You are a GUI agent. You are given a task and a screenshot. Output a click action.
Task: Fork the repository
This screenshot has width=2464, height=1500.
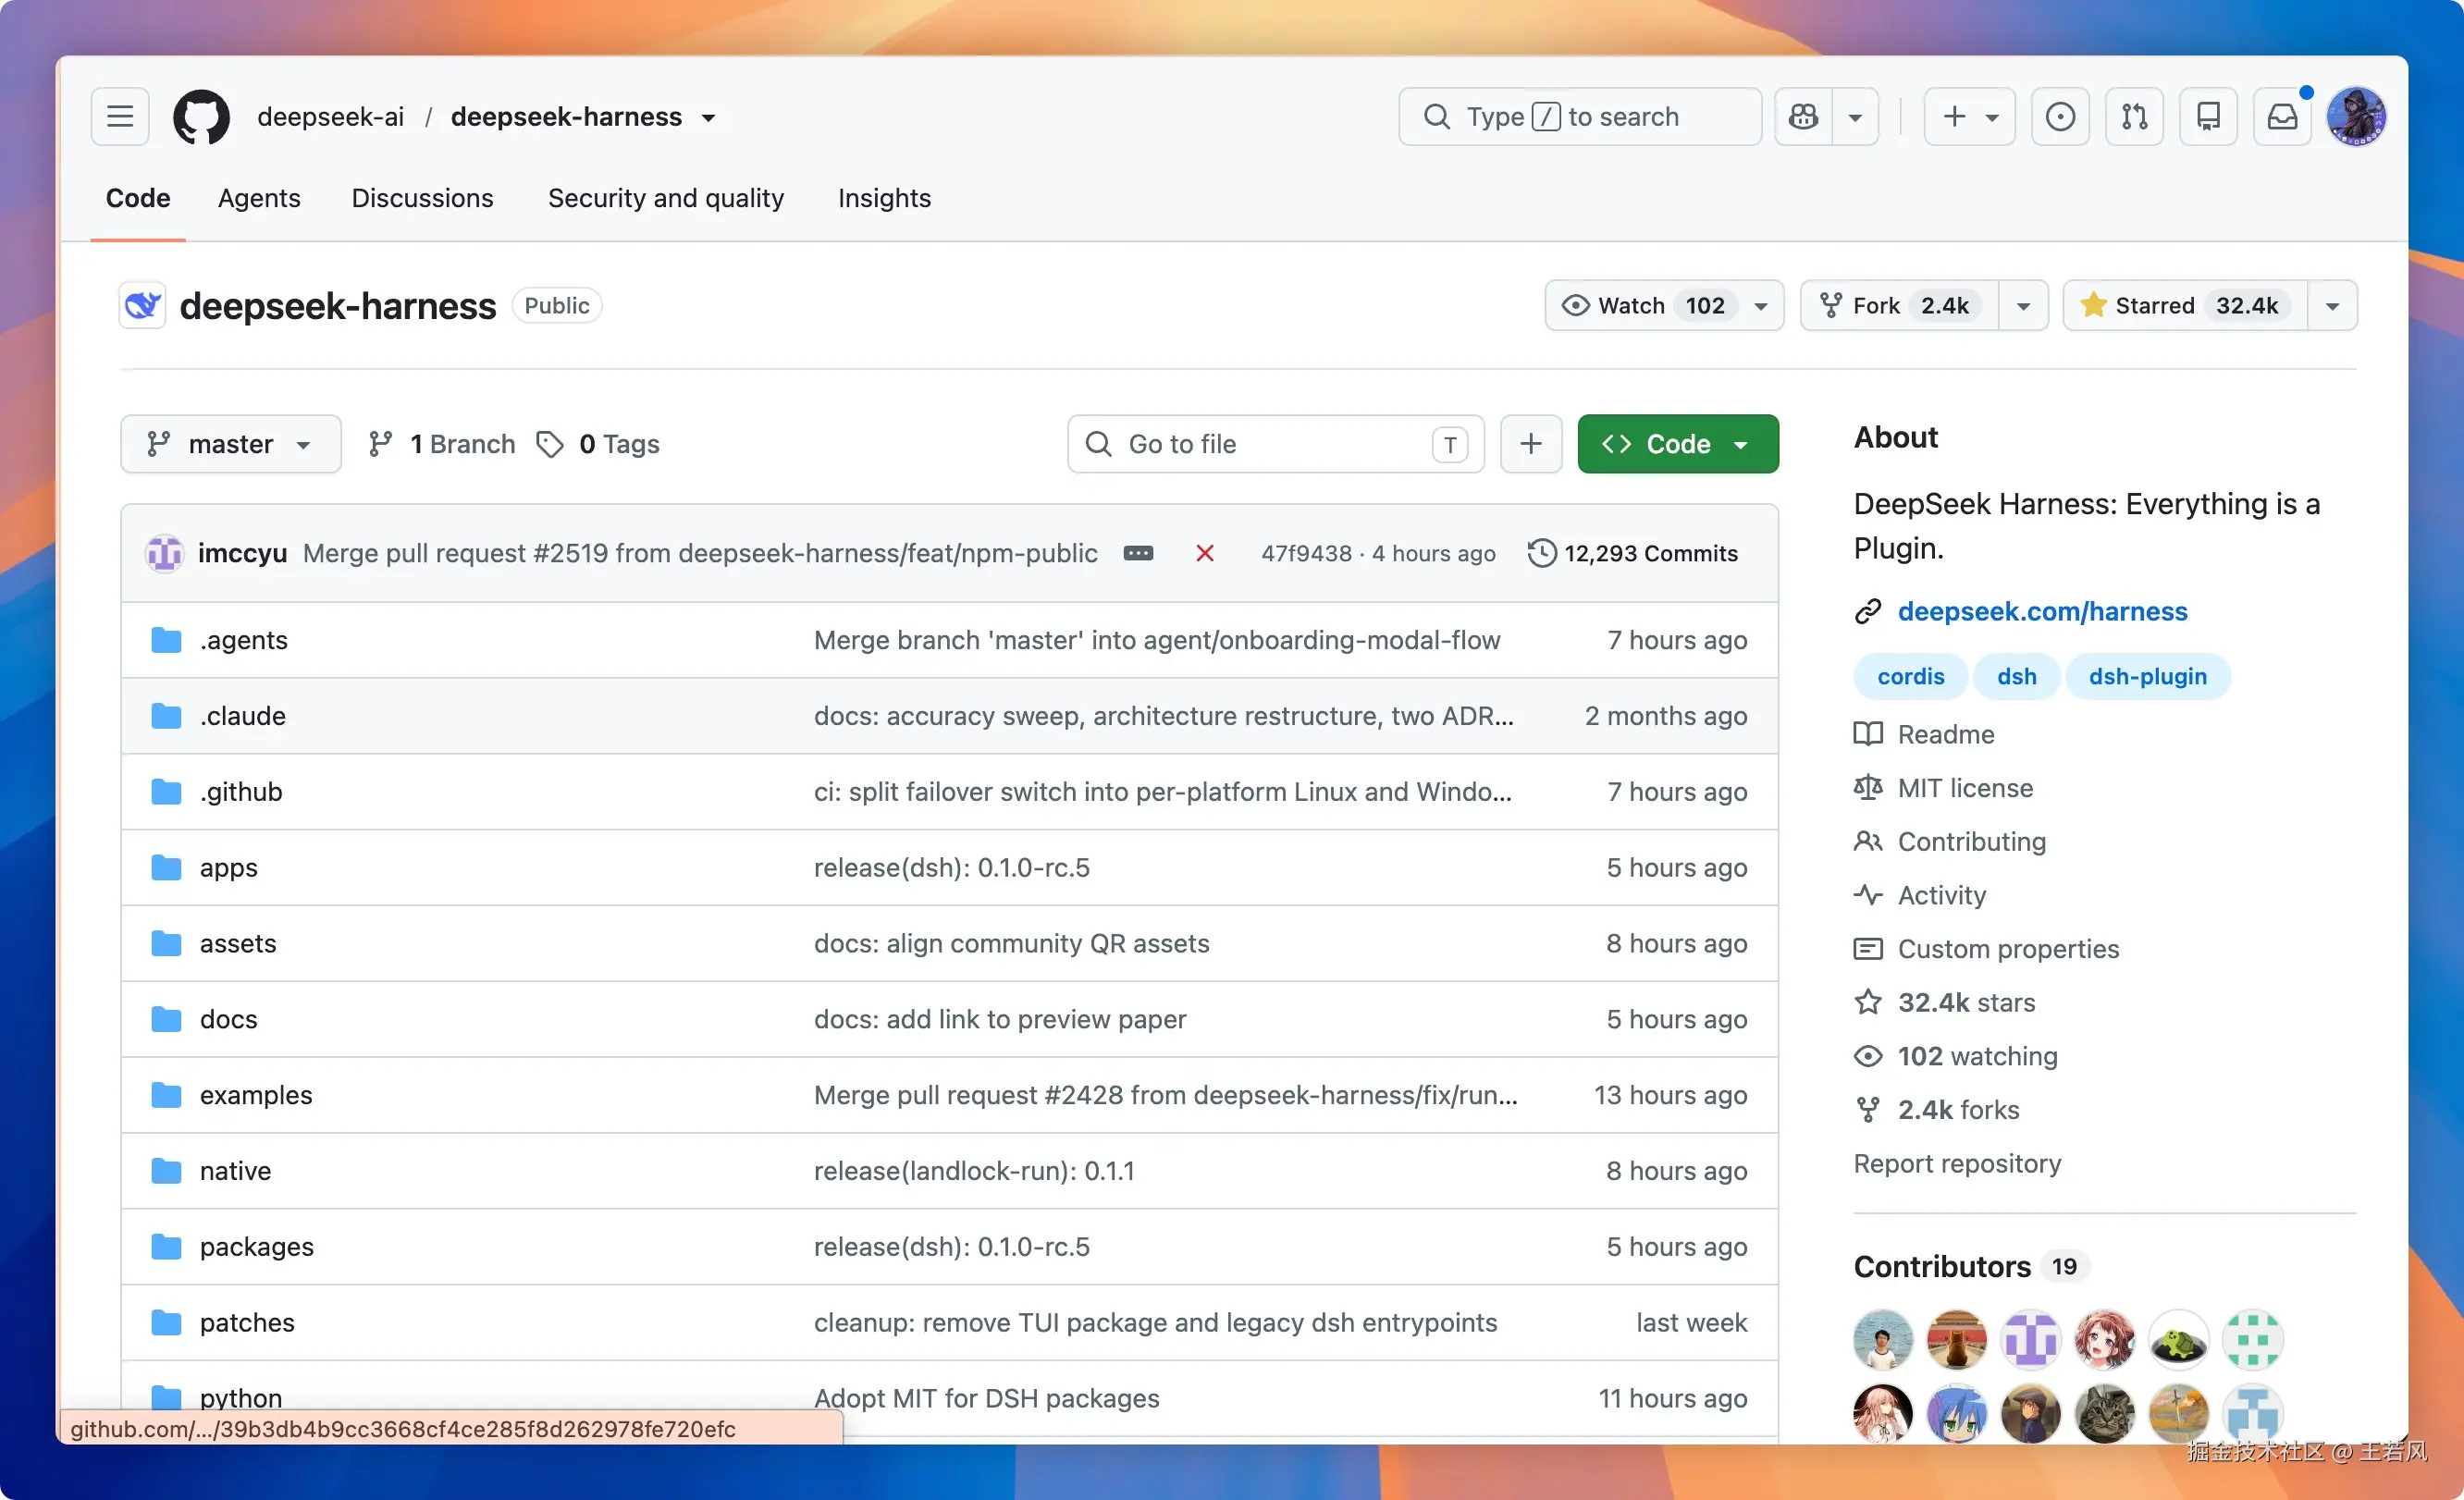[1899, 305]
